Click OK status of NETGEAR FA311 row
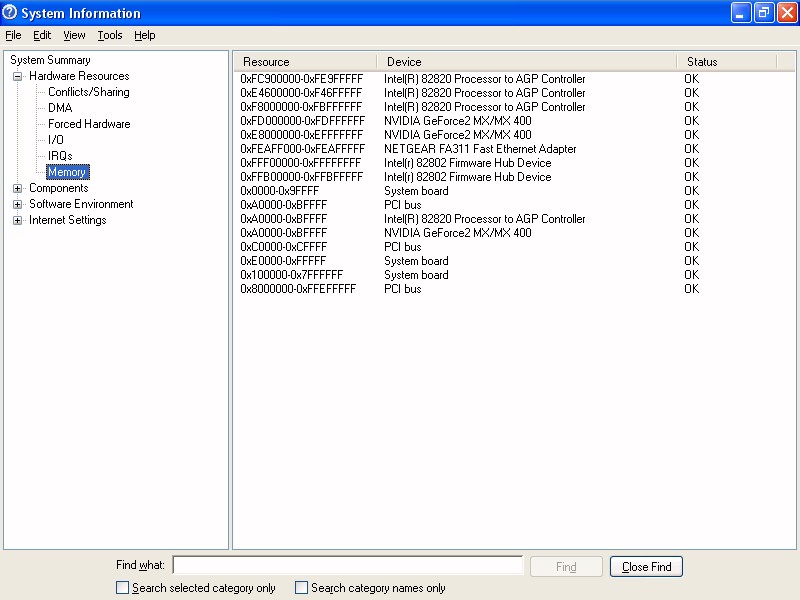Viewport: 800px width, 600px height. pyautogui.click(x=691, y=149)
